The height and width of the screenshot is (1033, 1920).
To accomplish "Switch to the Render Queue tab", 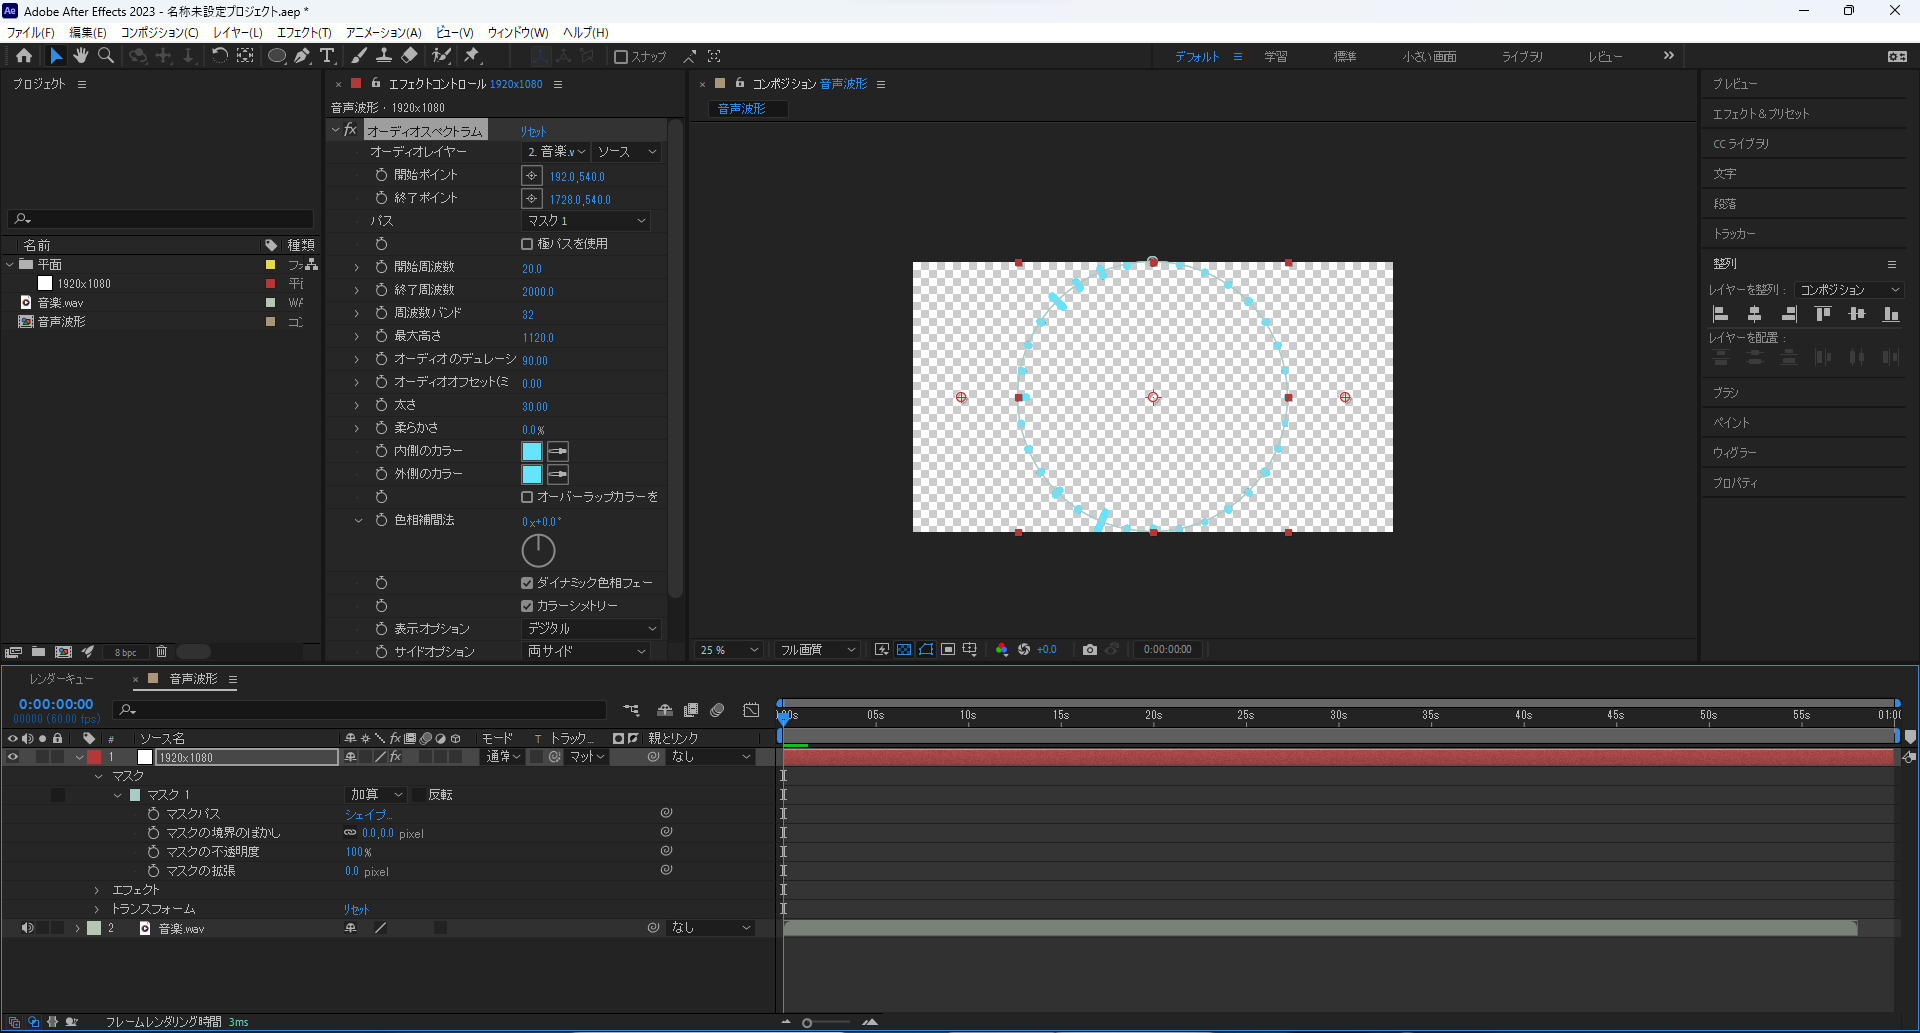I will pos(62,679).
